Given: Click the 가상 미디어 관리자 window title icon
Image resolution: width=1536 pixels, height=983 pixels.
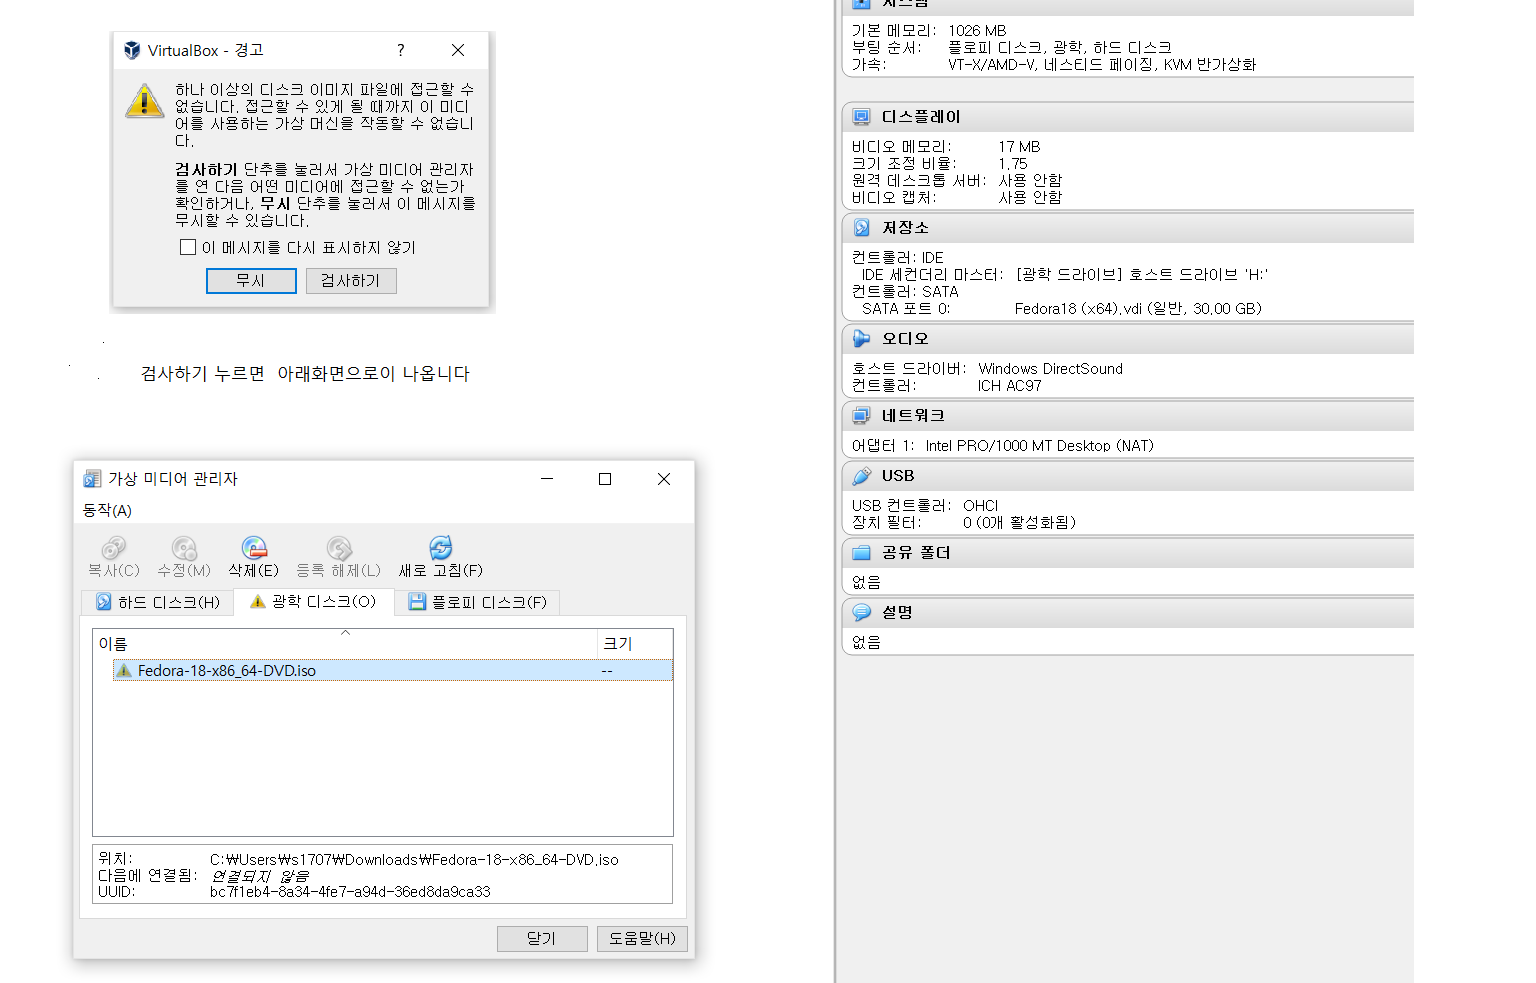Looking at the screenshot, I should (x=93, y=479).
